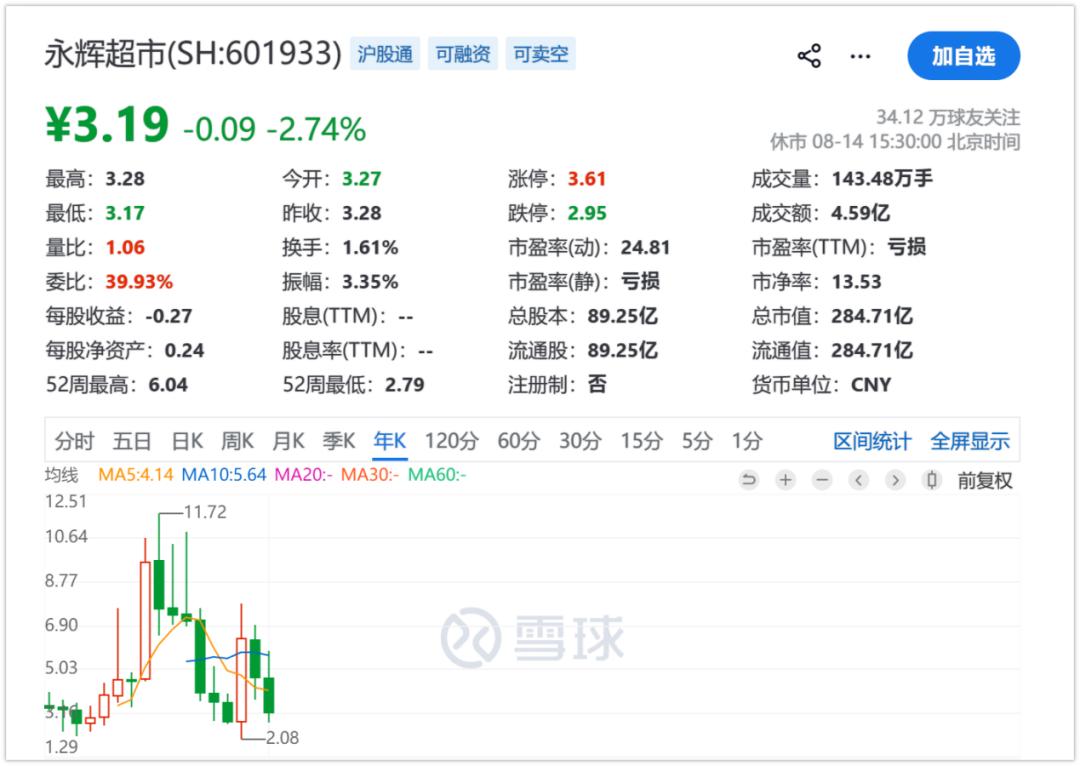Click the 跌停 value 2.95
Image resolution: width=1080 pixels, height=766 pixels.
coord(586,213)
